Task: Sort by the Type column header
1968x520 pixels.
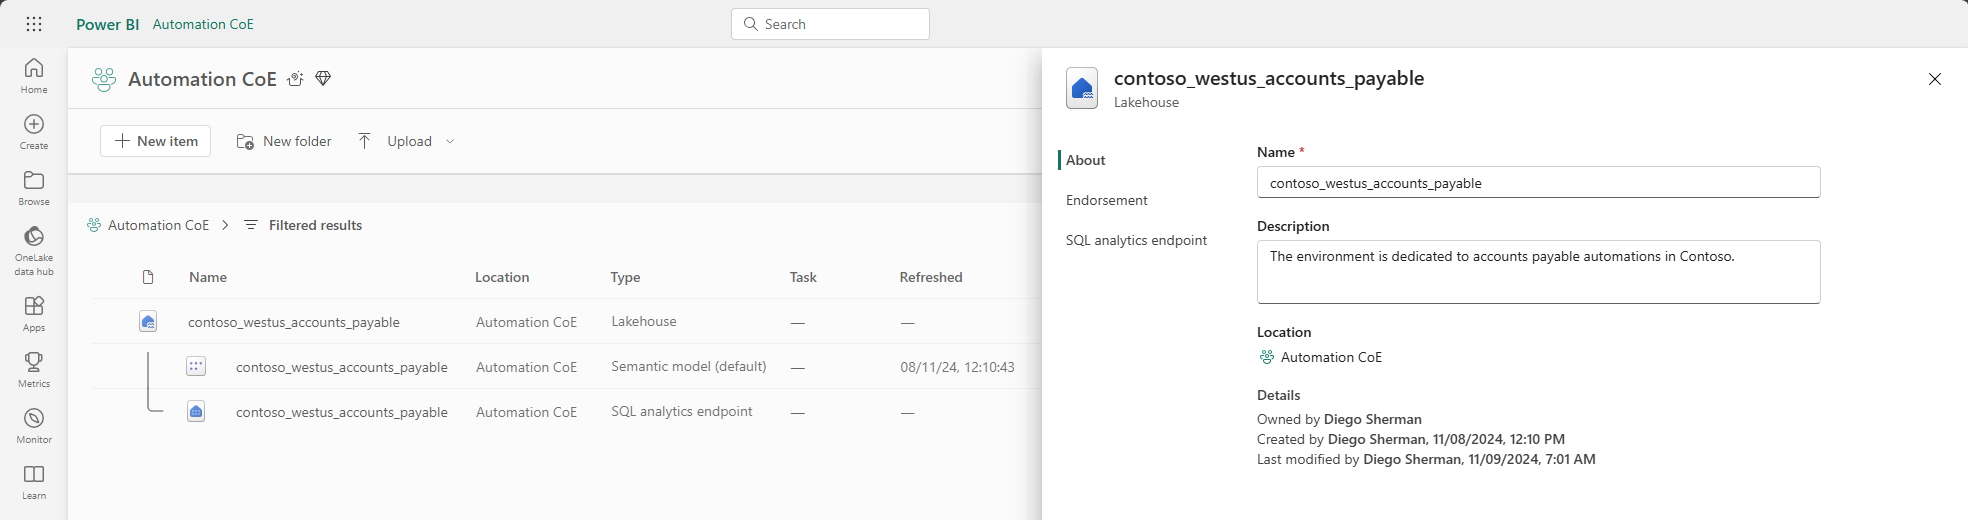Action: coord(626,277)
